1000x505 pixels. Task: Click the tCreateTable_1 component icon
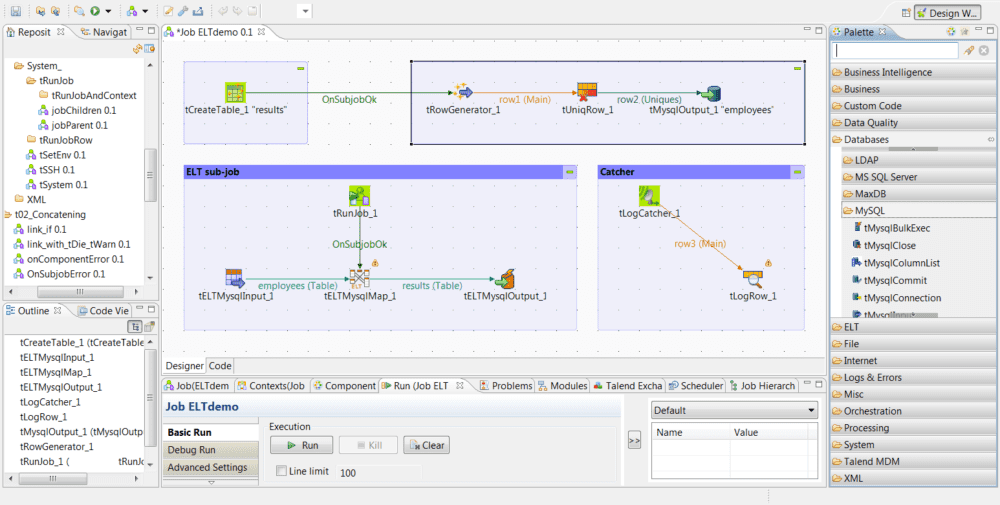pos(236,92)
